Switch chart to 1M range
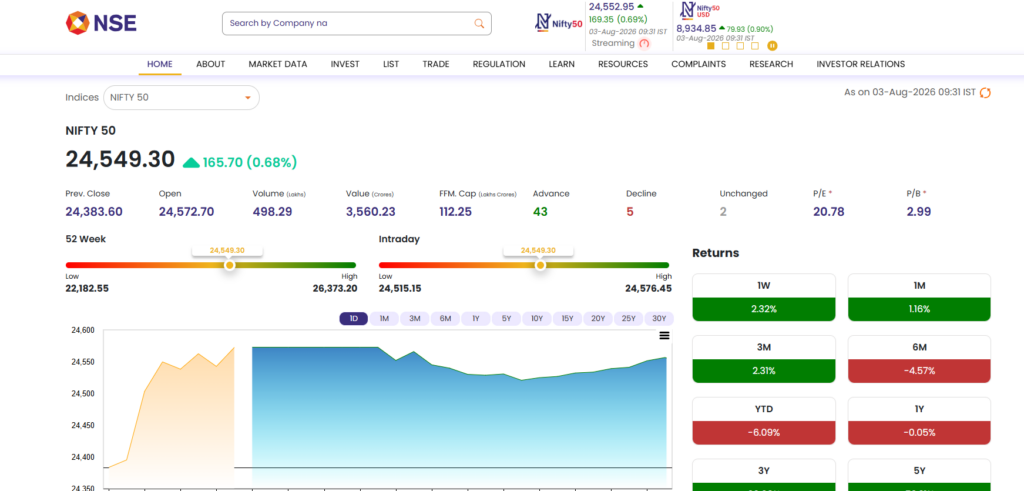This screenshot has width=1024, height=491. pos(384,319)
